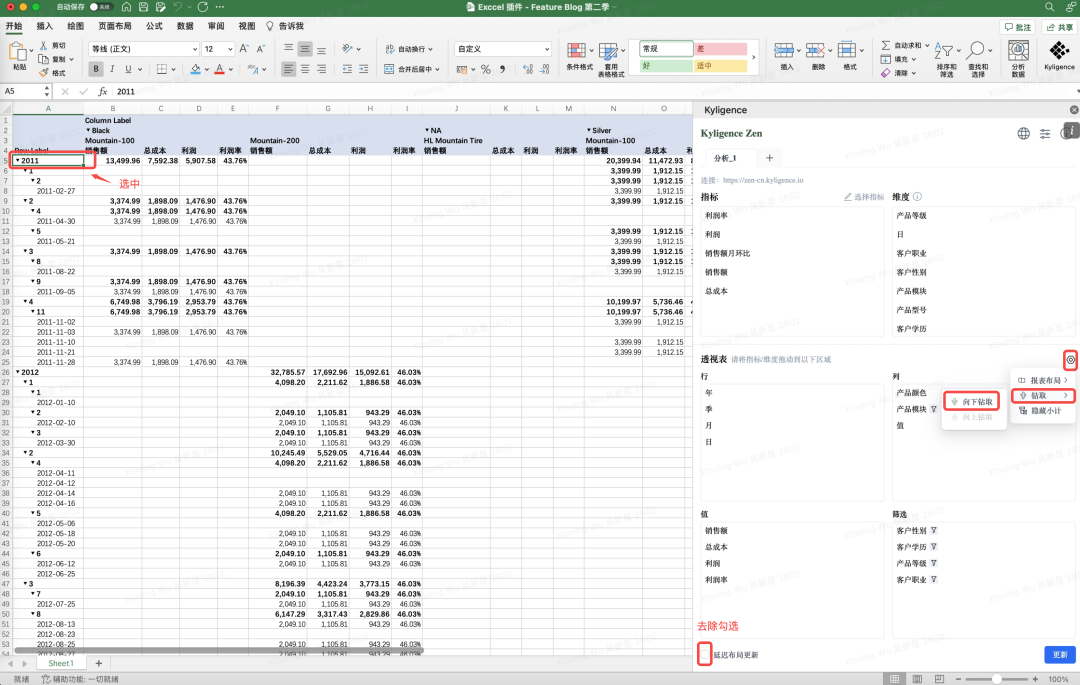
Task: Click the Save disk icon
Action: tap(143, 7)
